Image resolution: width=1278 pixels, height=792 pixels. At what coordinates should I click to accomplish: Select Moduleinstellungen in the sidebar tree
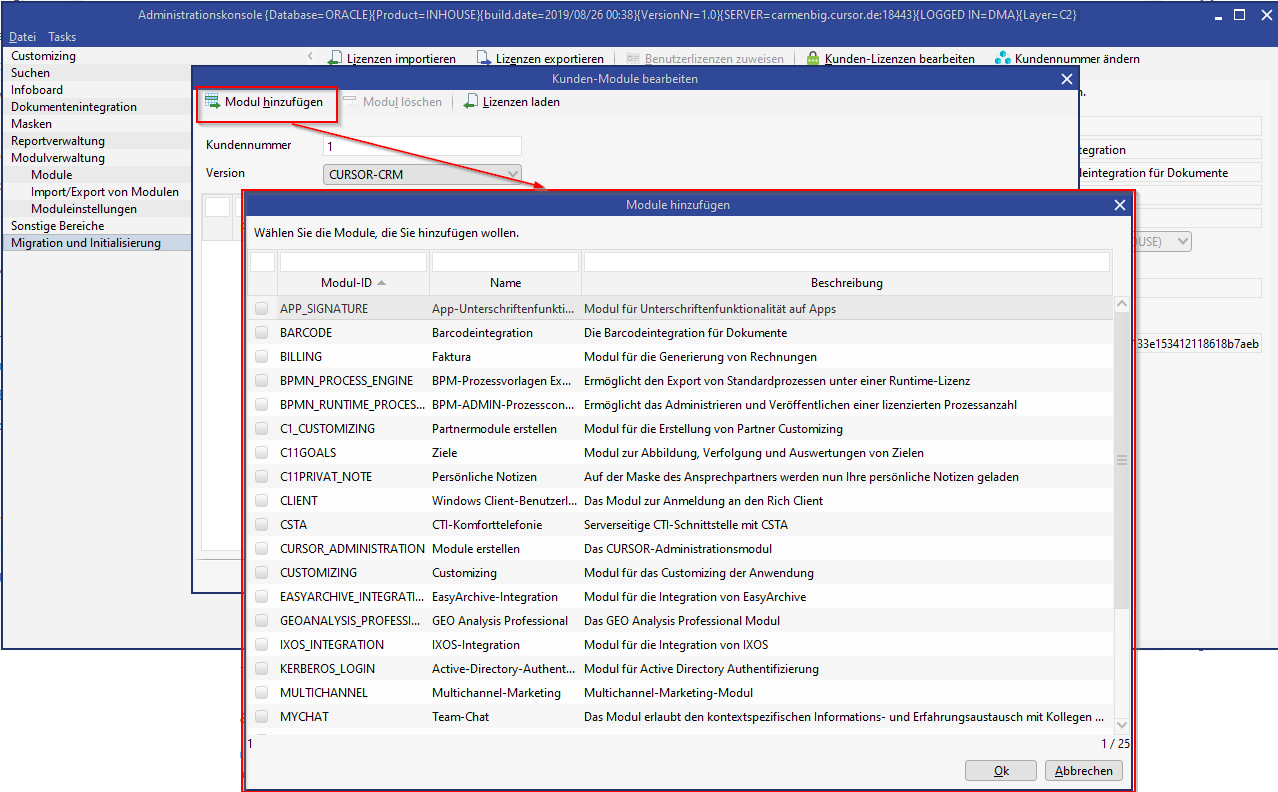[84, 209]
